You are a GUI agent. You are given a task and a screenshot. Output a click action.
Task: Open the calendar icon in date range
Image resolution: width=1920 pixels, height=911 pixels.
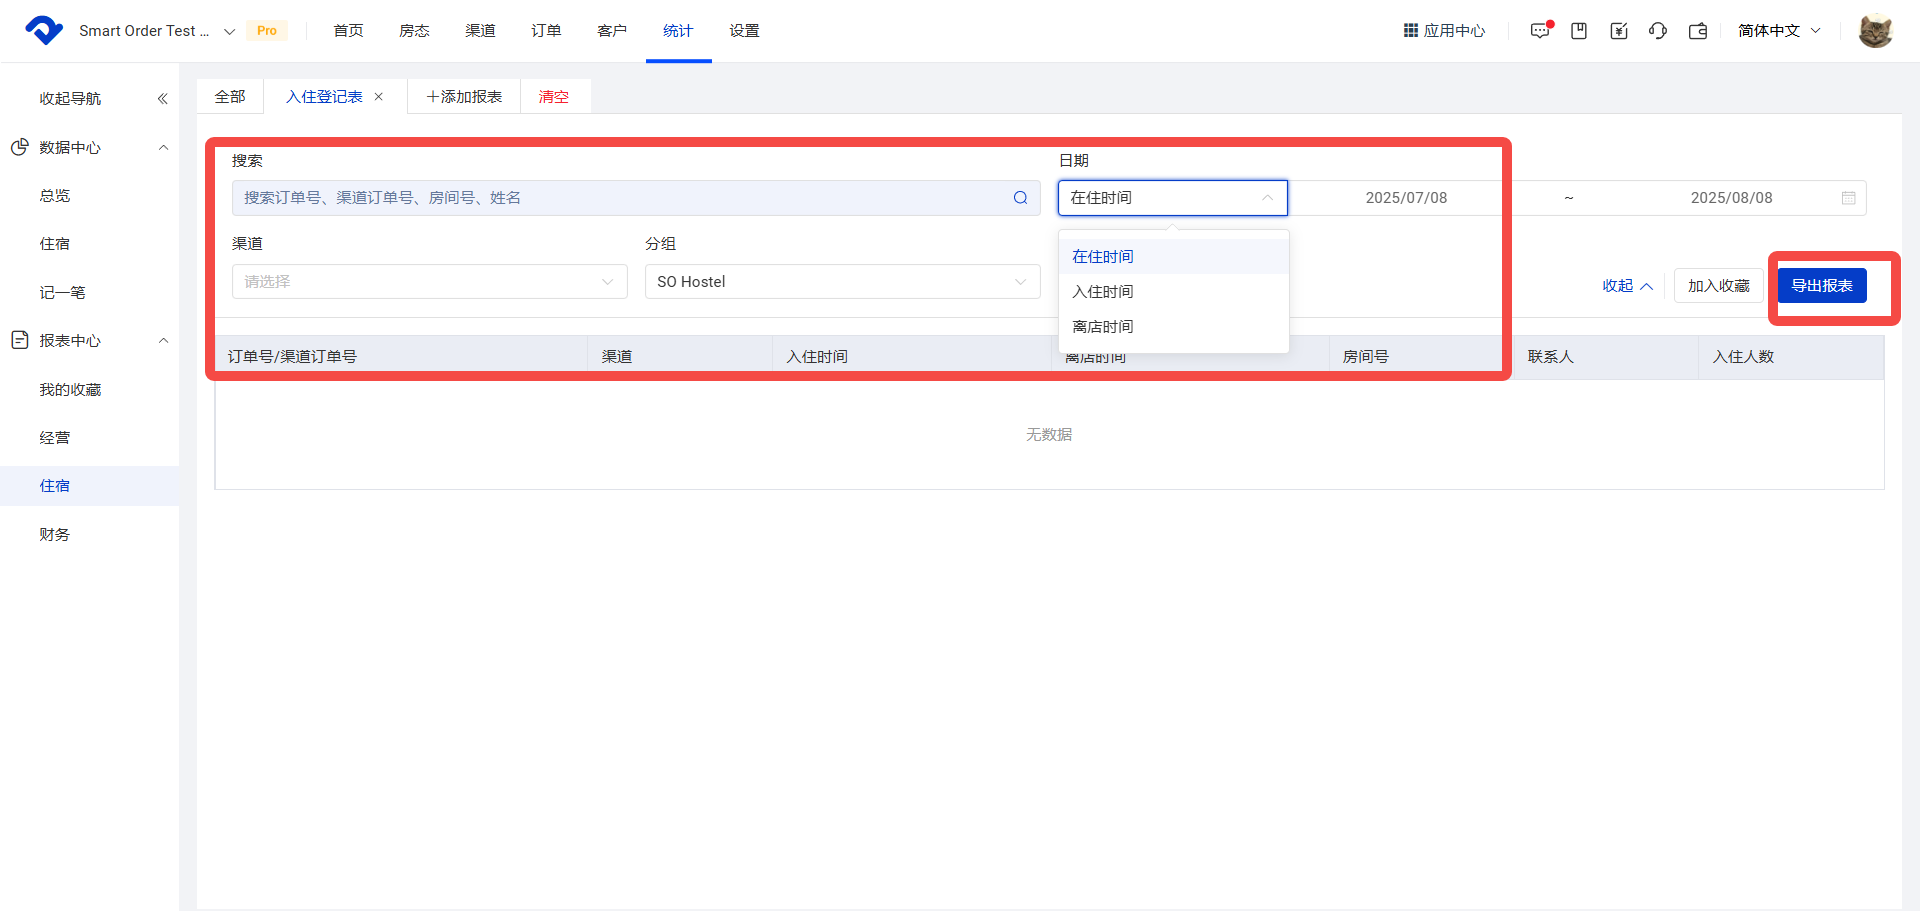pyautogui.click(x=1848, y=198)
